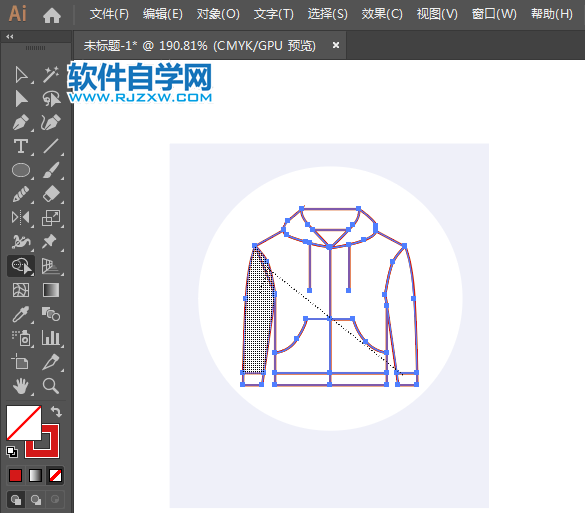The width and height of the screenshot is (585, 513).
Task: Select the Type tool
Action: [21, 146]
